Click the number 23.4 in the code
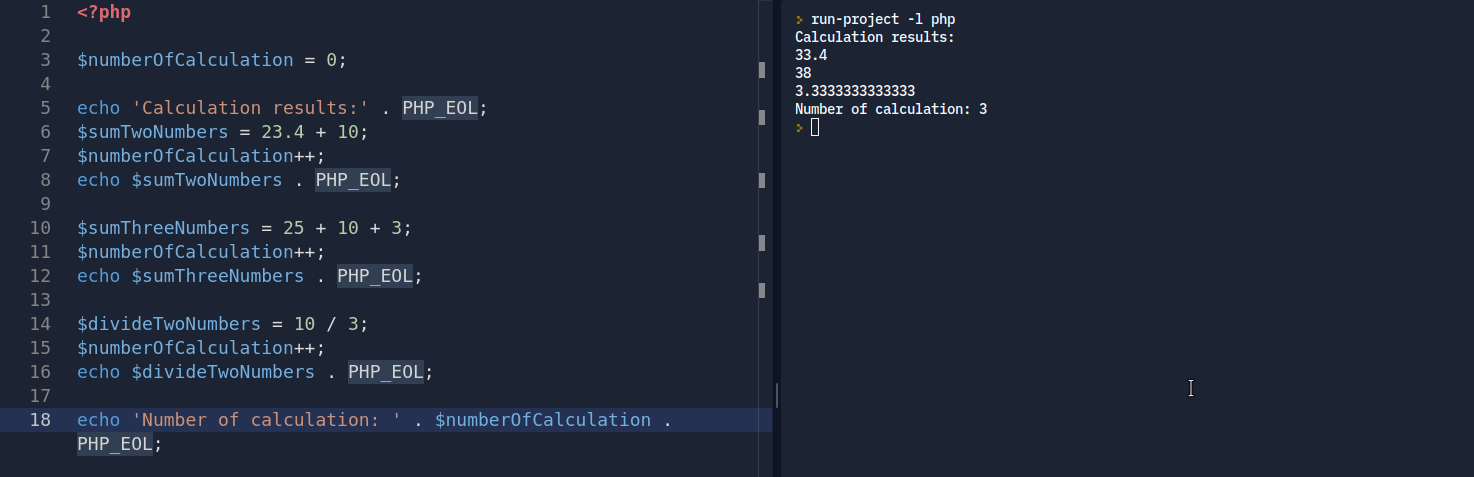The image size is (1474, 477). [x=304, y=132]
